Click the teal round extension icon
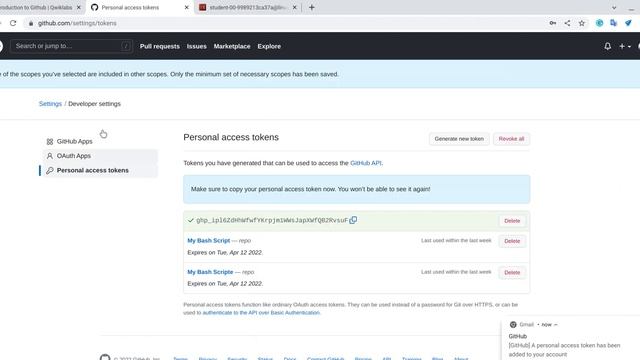This screenshot has height=360, width=640. tap(599, 23)
